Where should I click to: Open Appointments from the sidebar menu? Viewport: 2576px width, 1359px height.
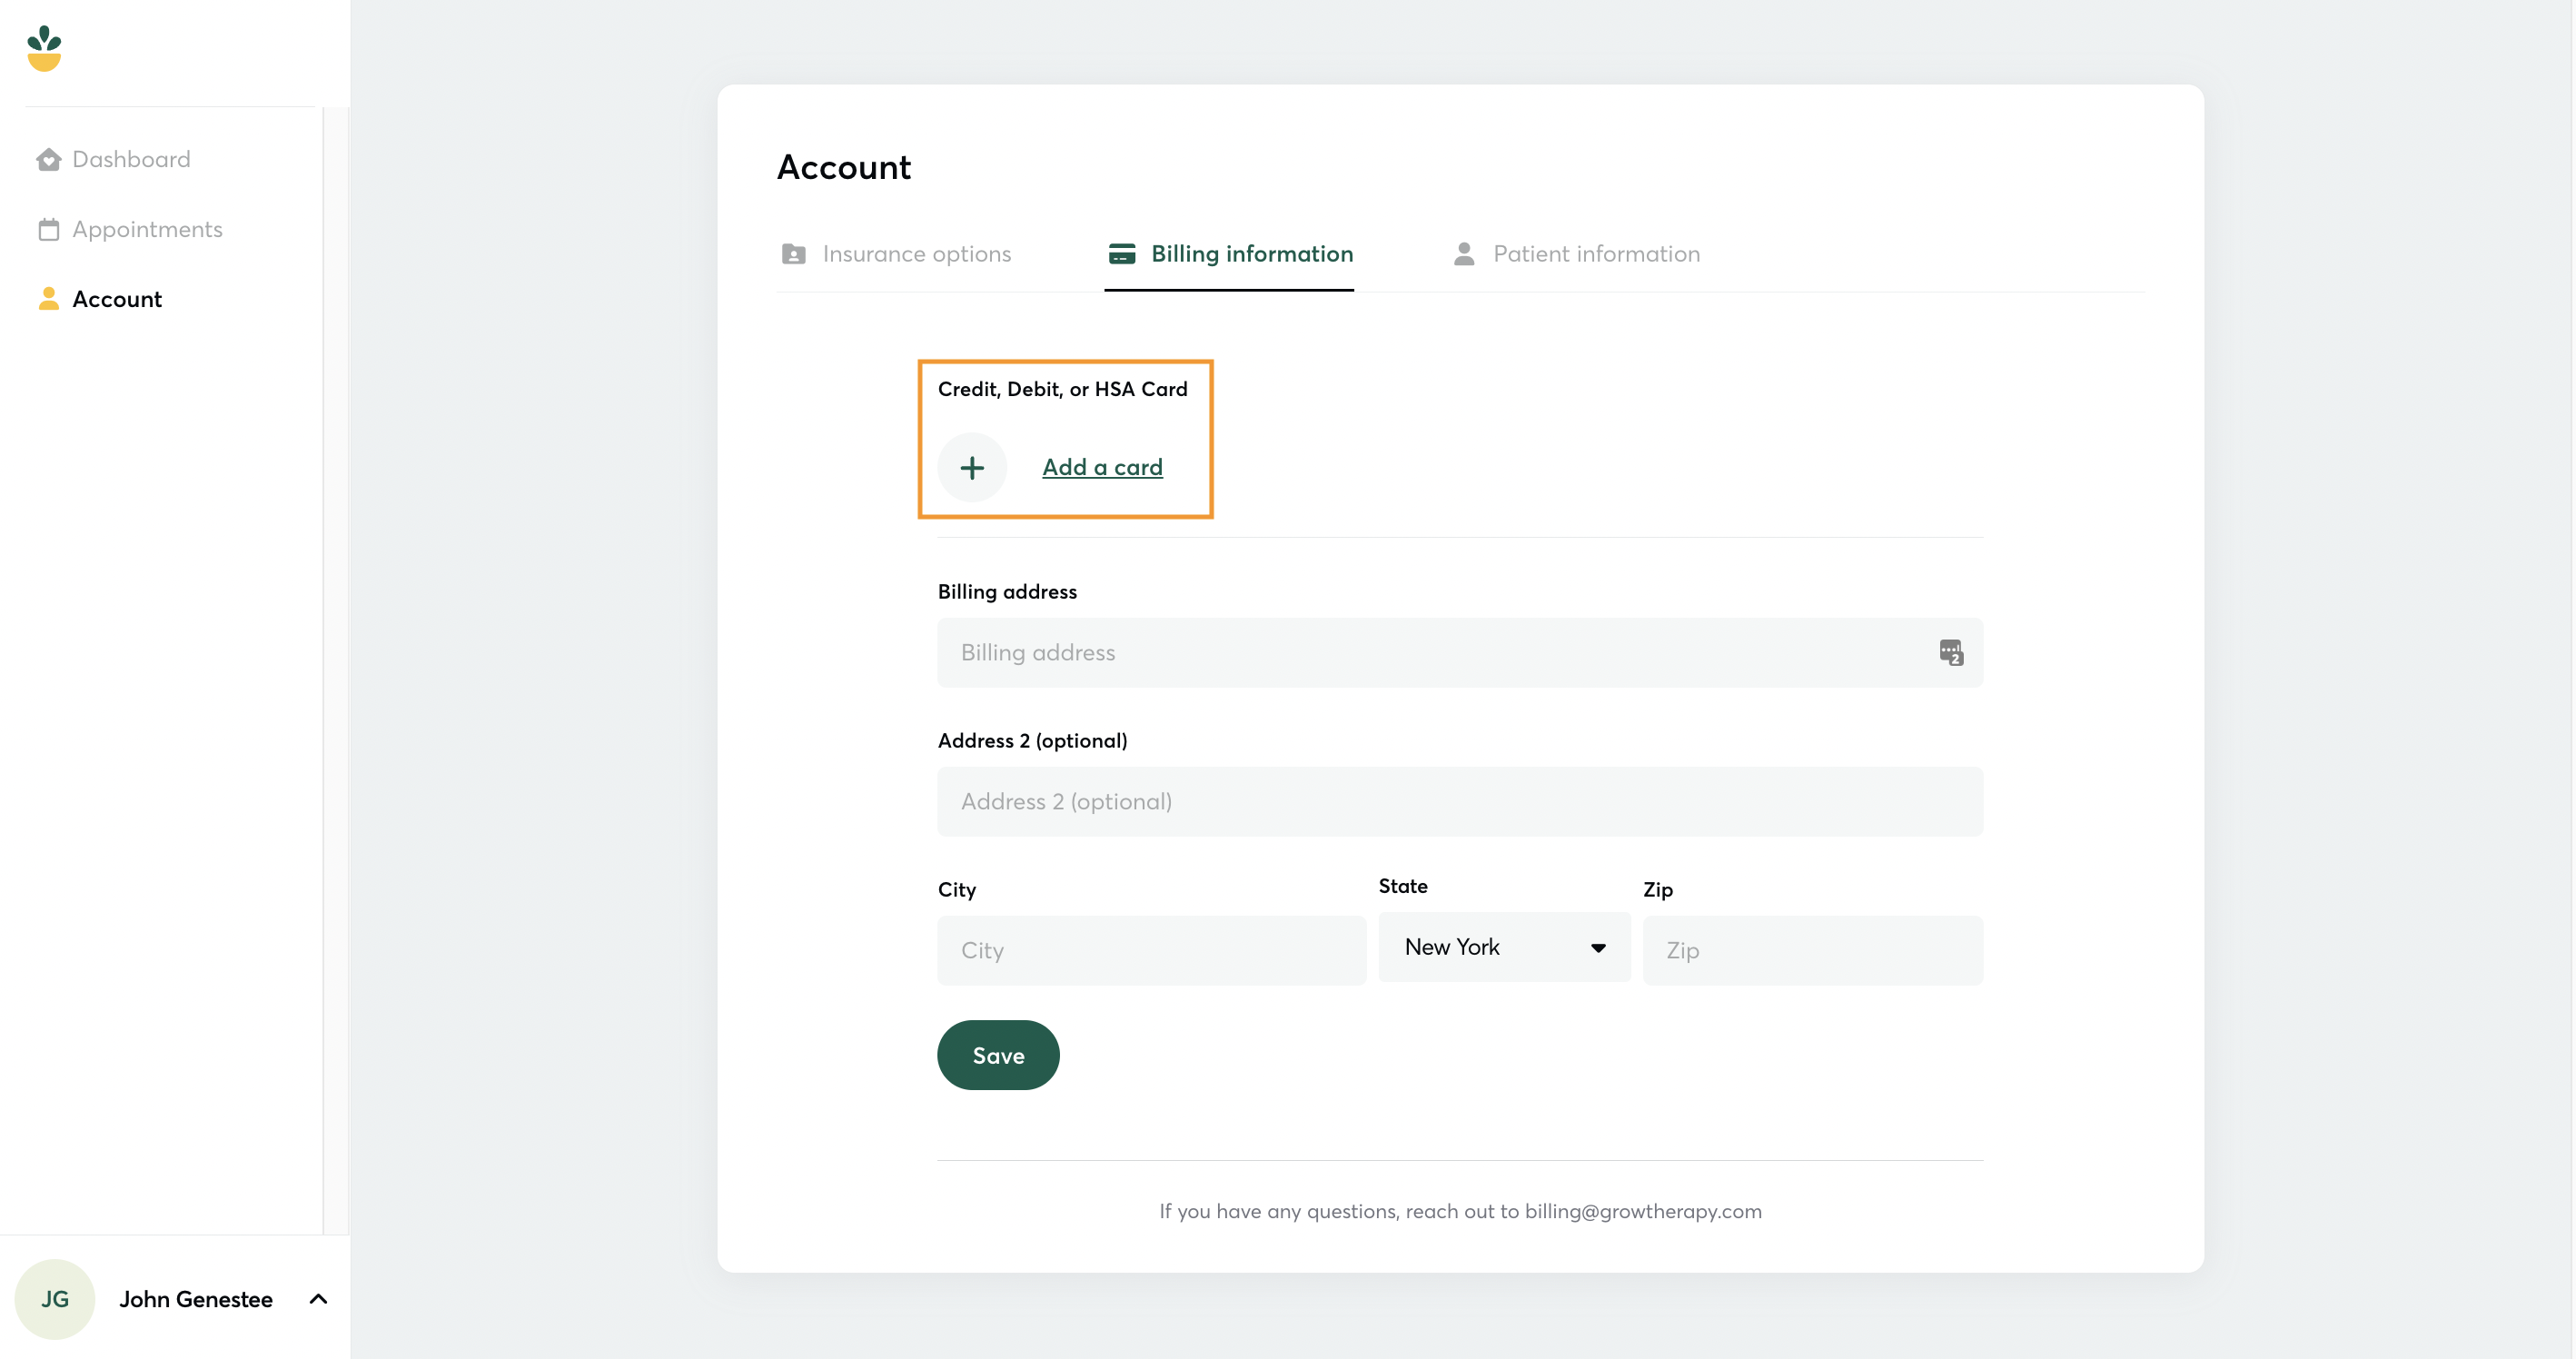tap(147, 230)
